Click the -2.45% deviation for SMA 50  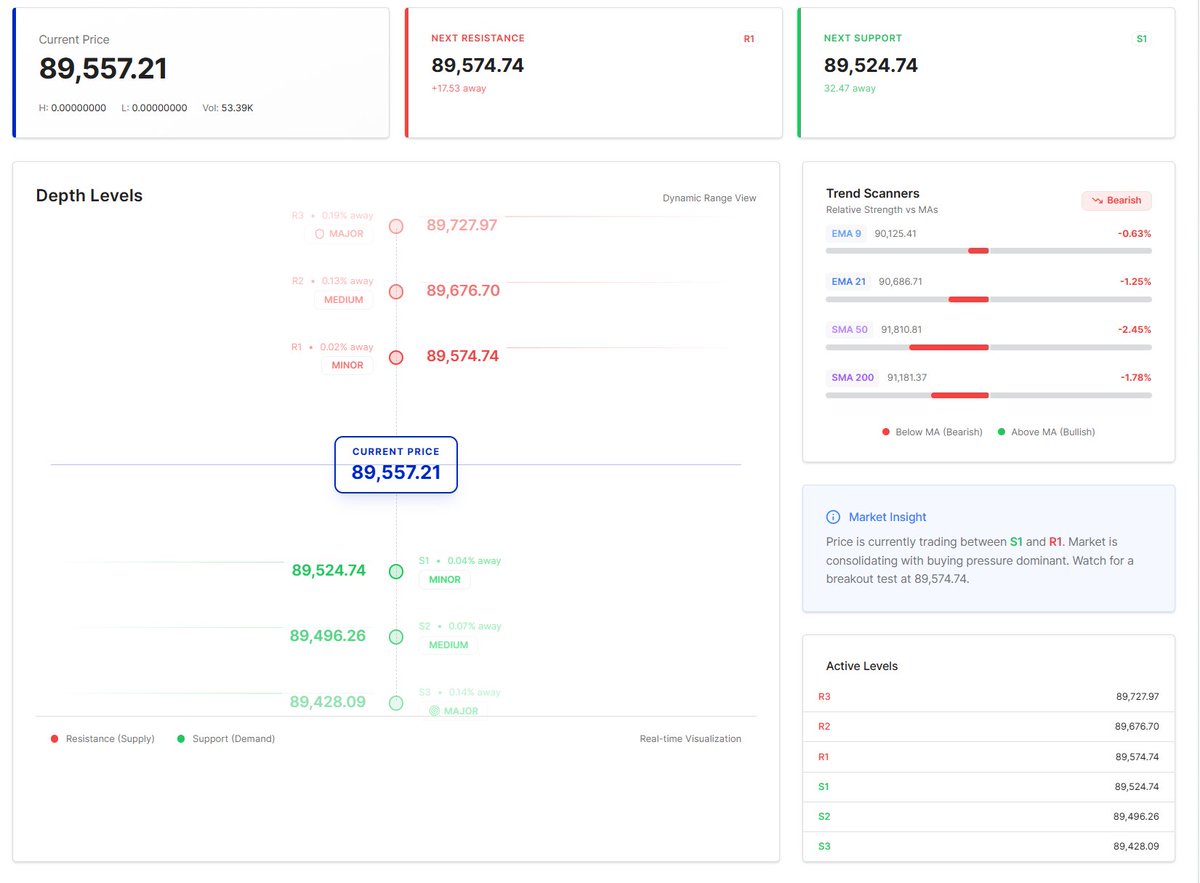1135,329
